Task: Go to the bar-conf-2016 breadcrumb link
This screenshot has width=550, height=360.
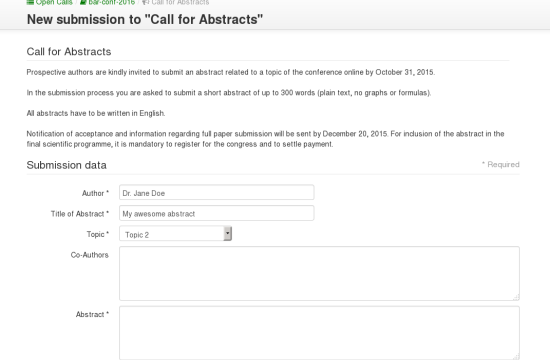Action: [112, 2]
